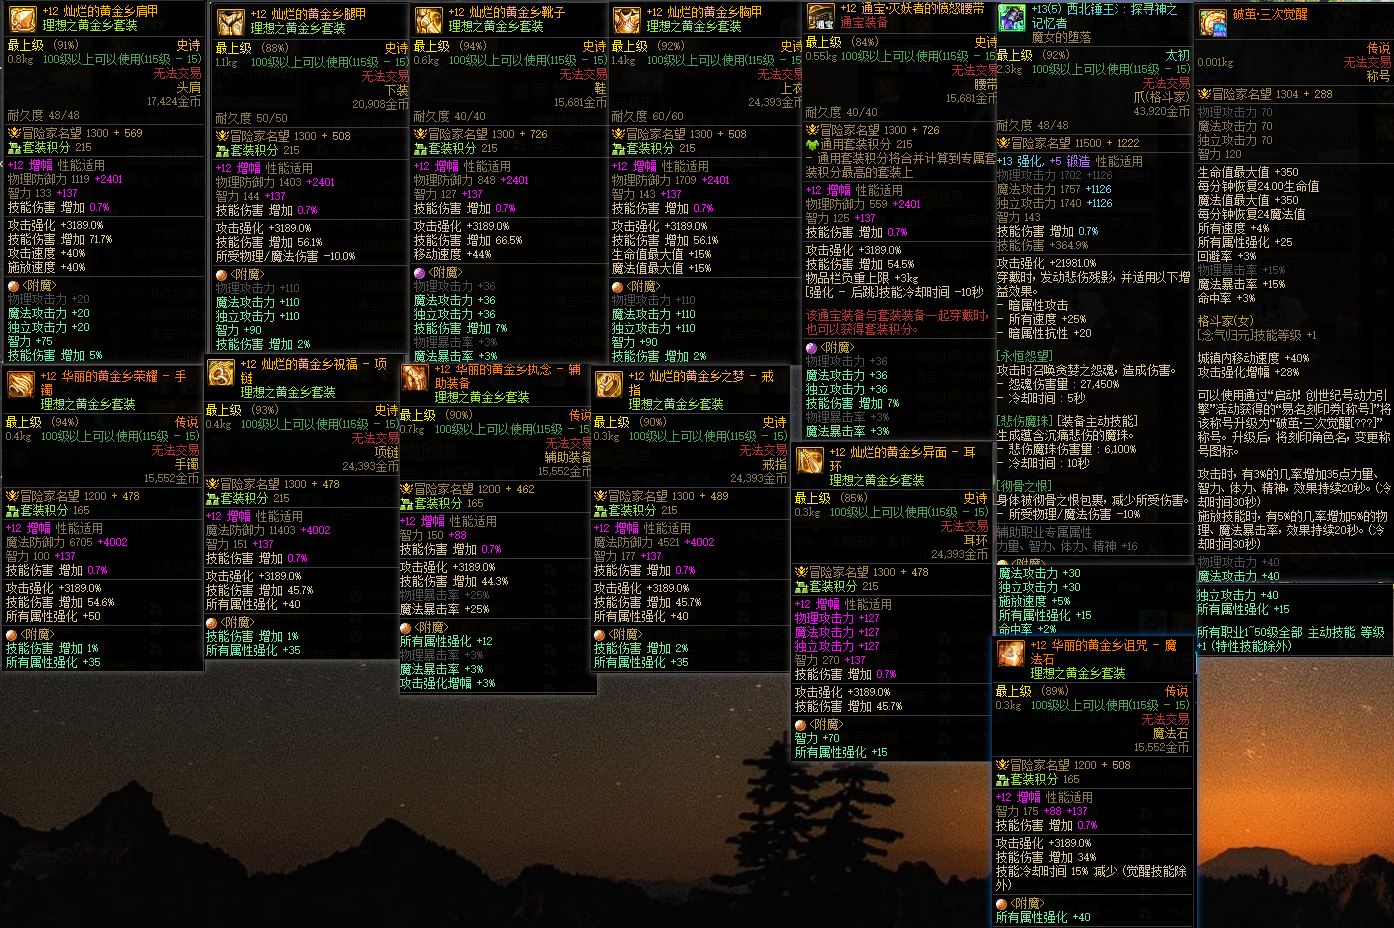This screenshot has height=928, width=1394.
Task: Click the 灿烂的黄金乡肩甲 shoulder item icon
Action: [x=22, y=18]
